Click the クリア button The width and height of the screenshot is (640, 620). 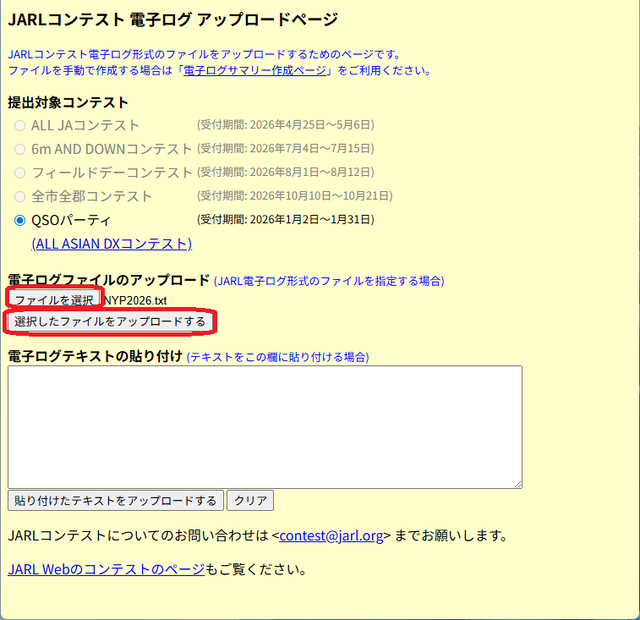click(x=250, y=500)
